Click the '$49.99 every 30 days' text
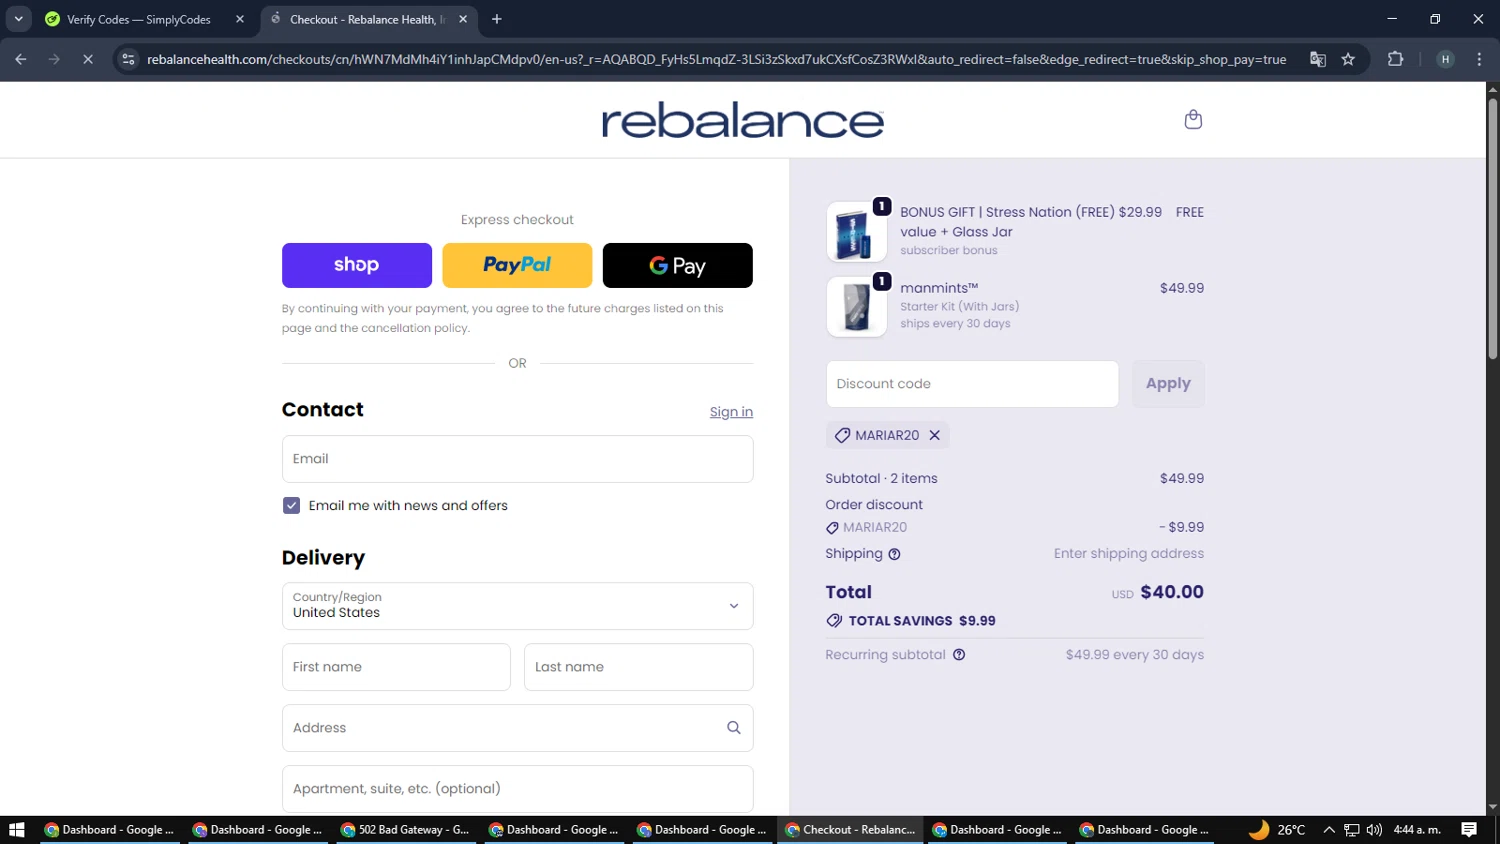This screenshot has width=1500, height=844. click(x=1134, y=655)
